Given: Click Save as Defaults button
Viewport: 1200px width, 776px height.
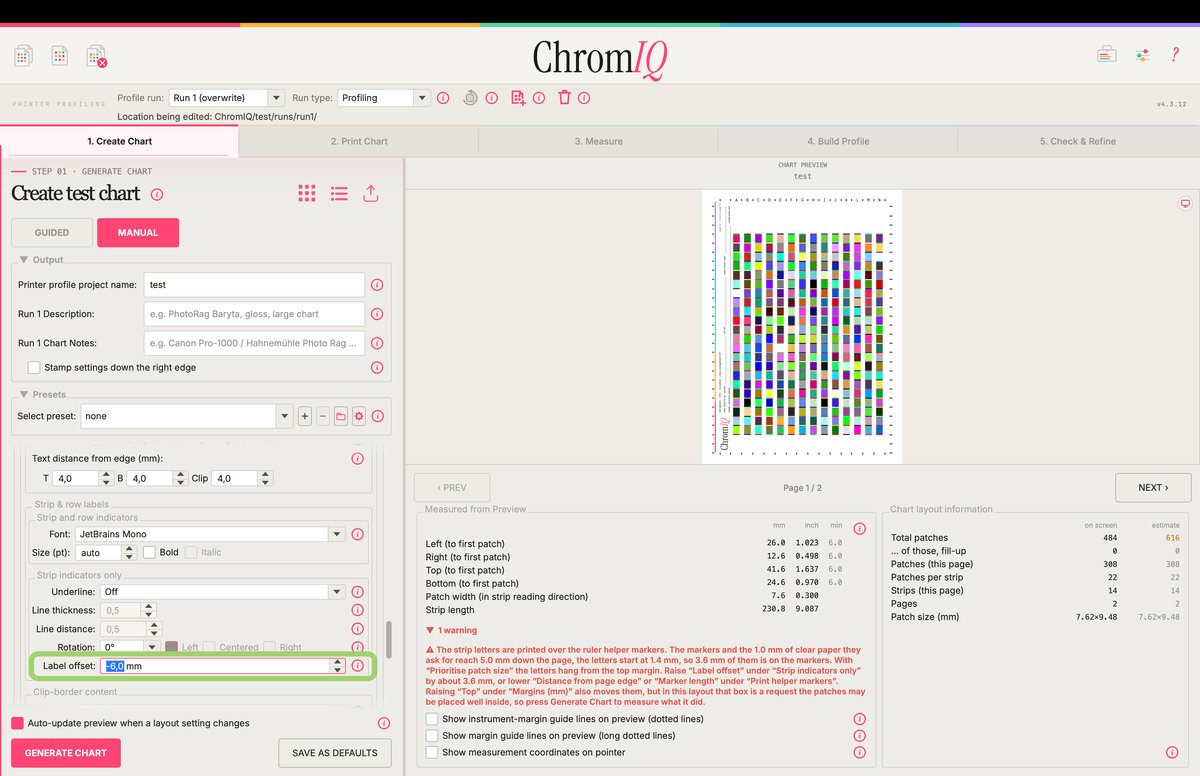Looking at the screenshot, I should [x=335, y=753].
